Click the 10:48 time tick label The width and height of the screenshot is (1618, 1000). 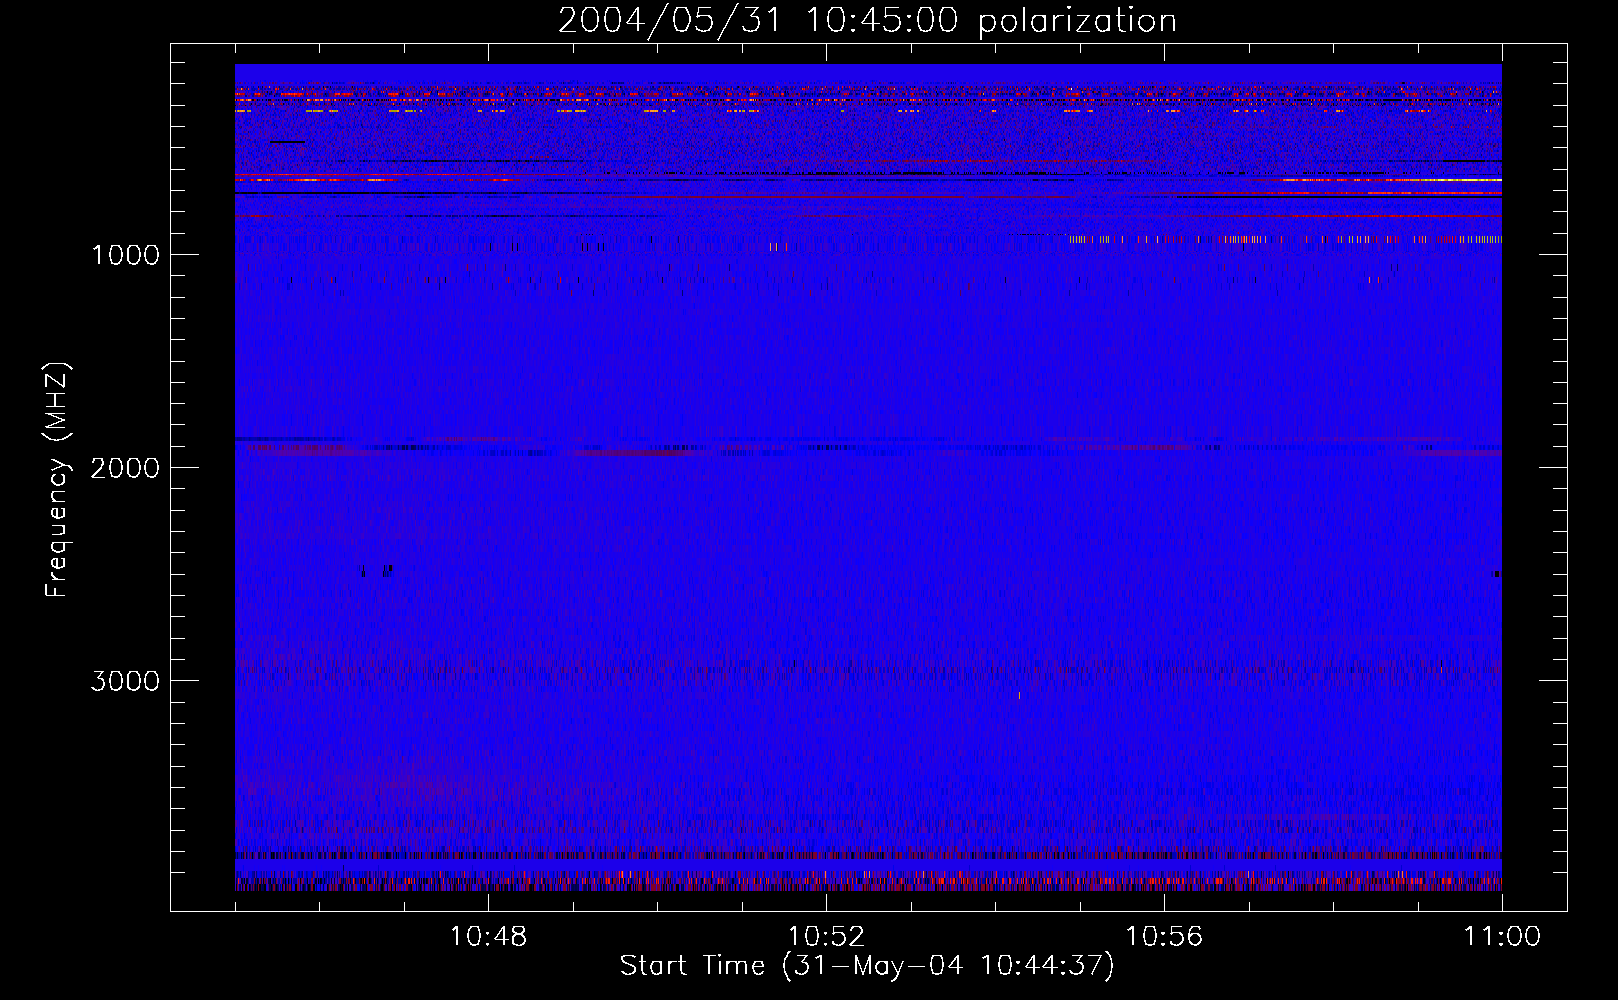click(488, 937)
